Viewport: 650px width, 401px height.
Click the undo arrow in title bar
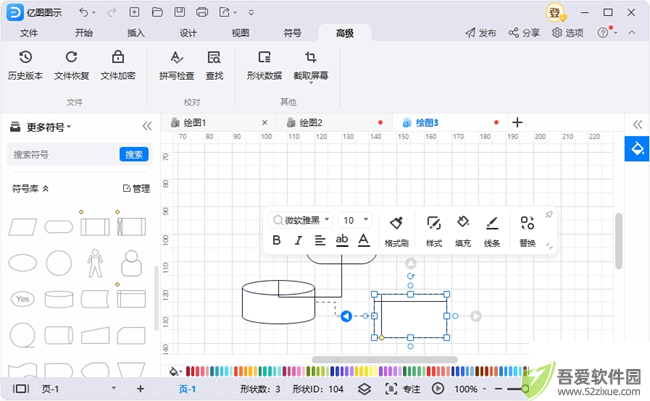(83, 12)
